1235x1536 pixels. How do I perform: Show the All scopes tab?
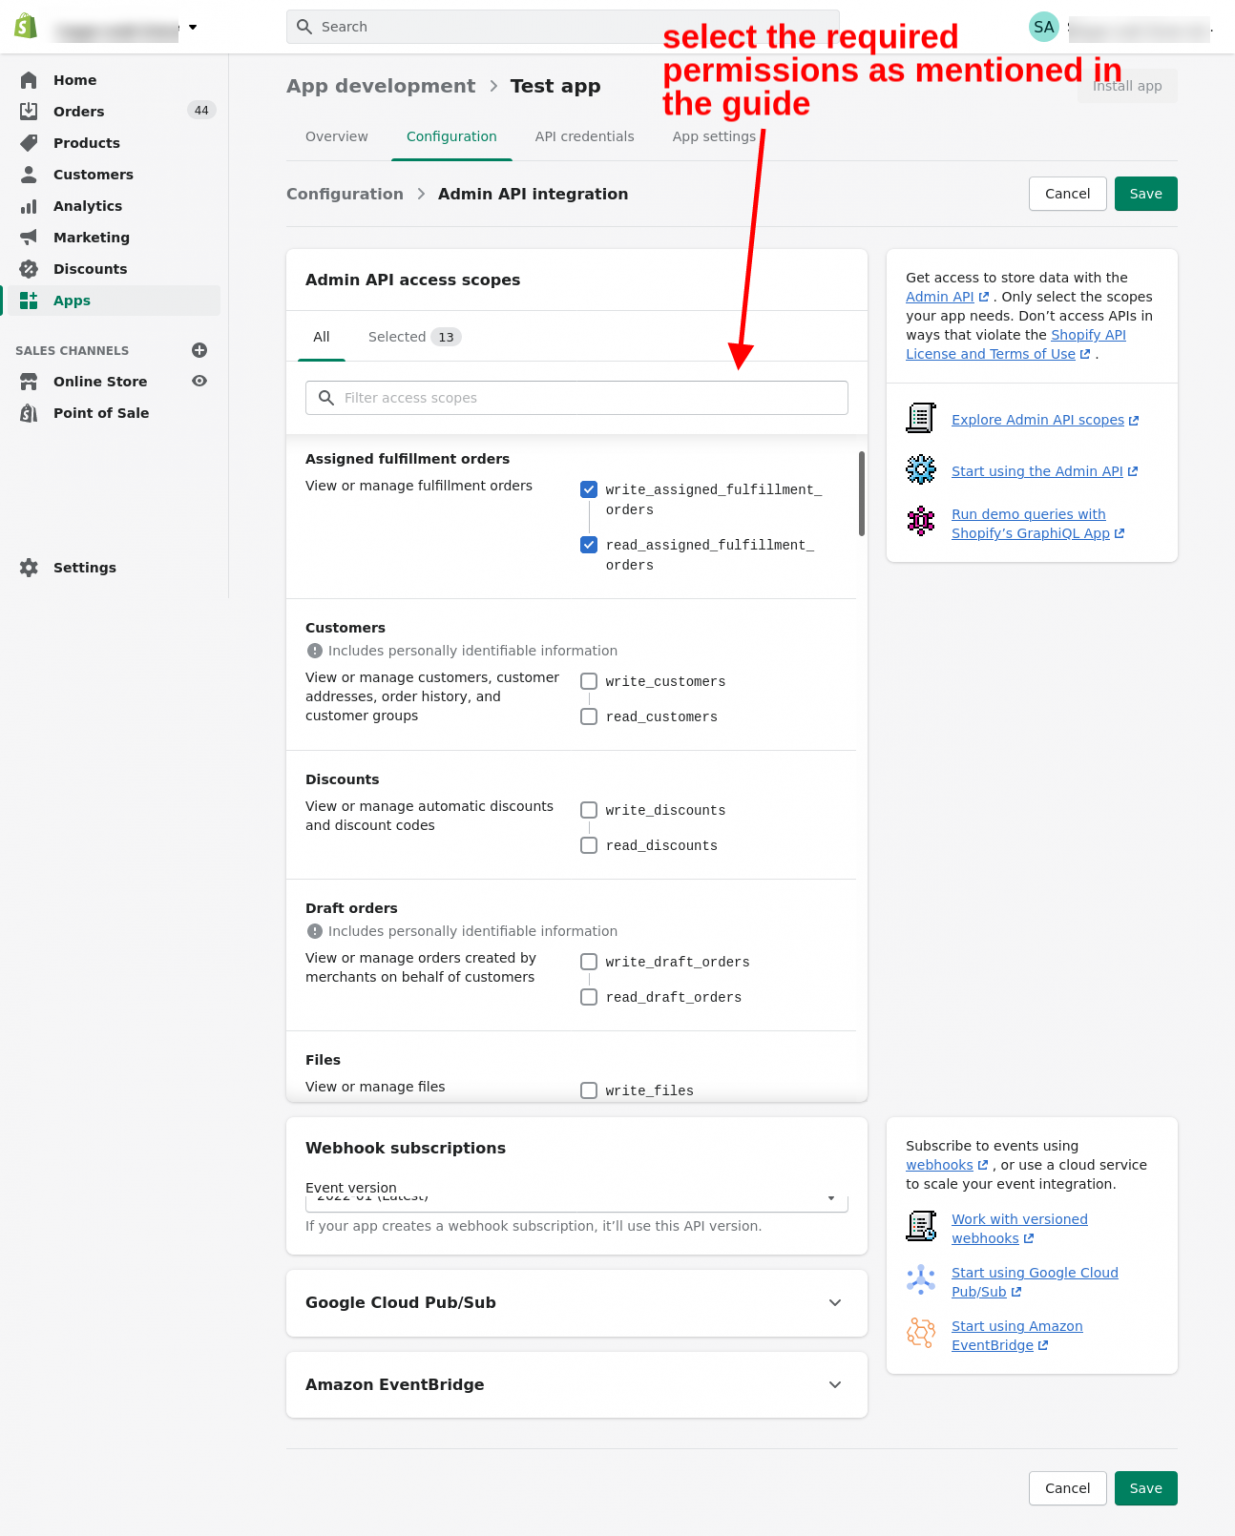[x=321, y=337]
